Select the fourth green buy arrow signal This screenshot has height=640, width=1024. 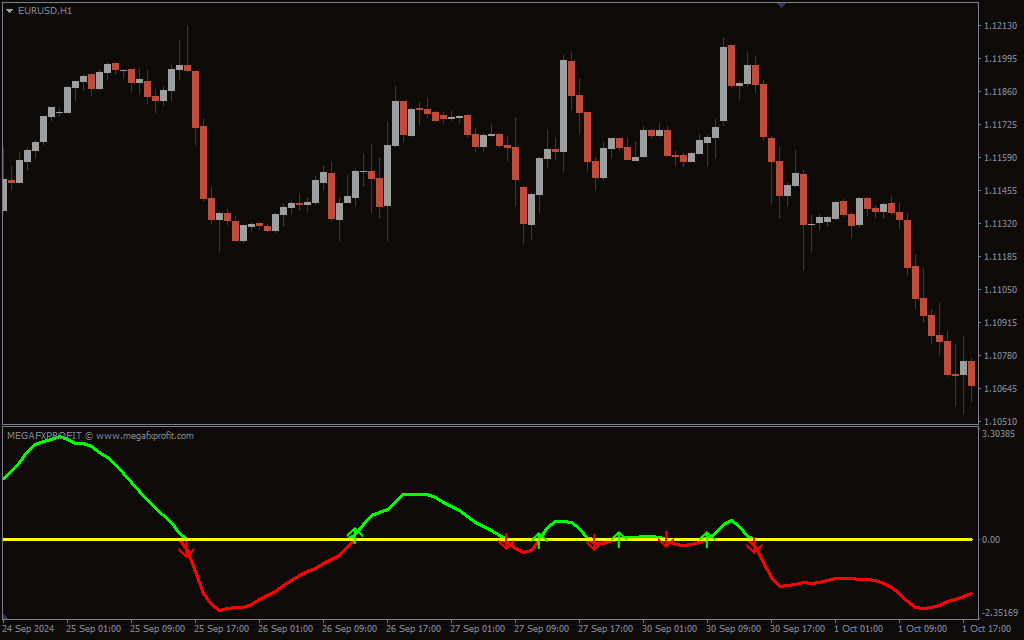[707, 539]
